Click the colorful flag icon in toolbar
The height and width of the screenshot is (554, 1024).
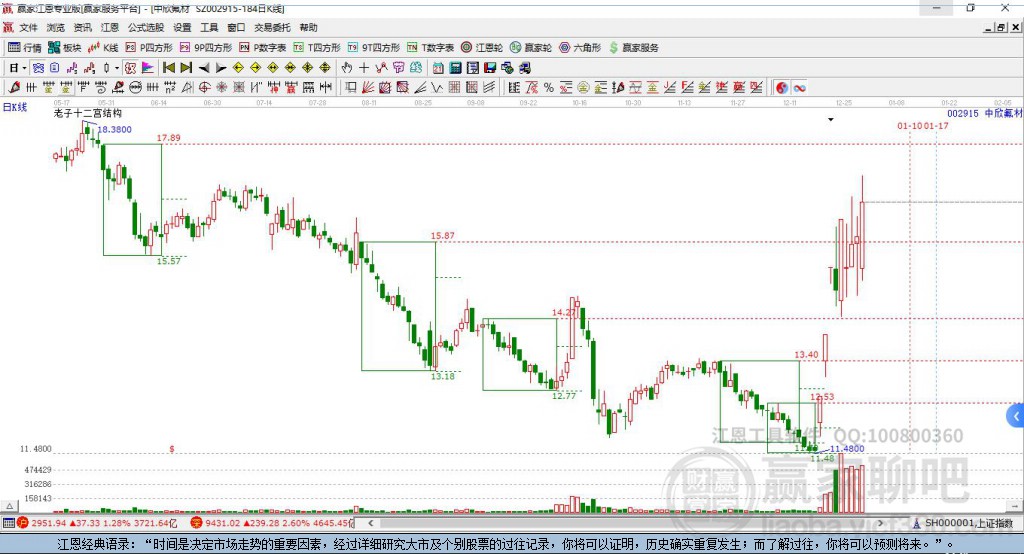click(148, 68)
